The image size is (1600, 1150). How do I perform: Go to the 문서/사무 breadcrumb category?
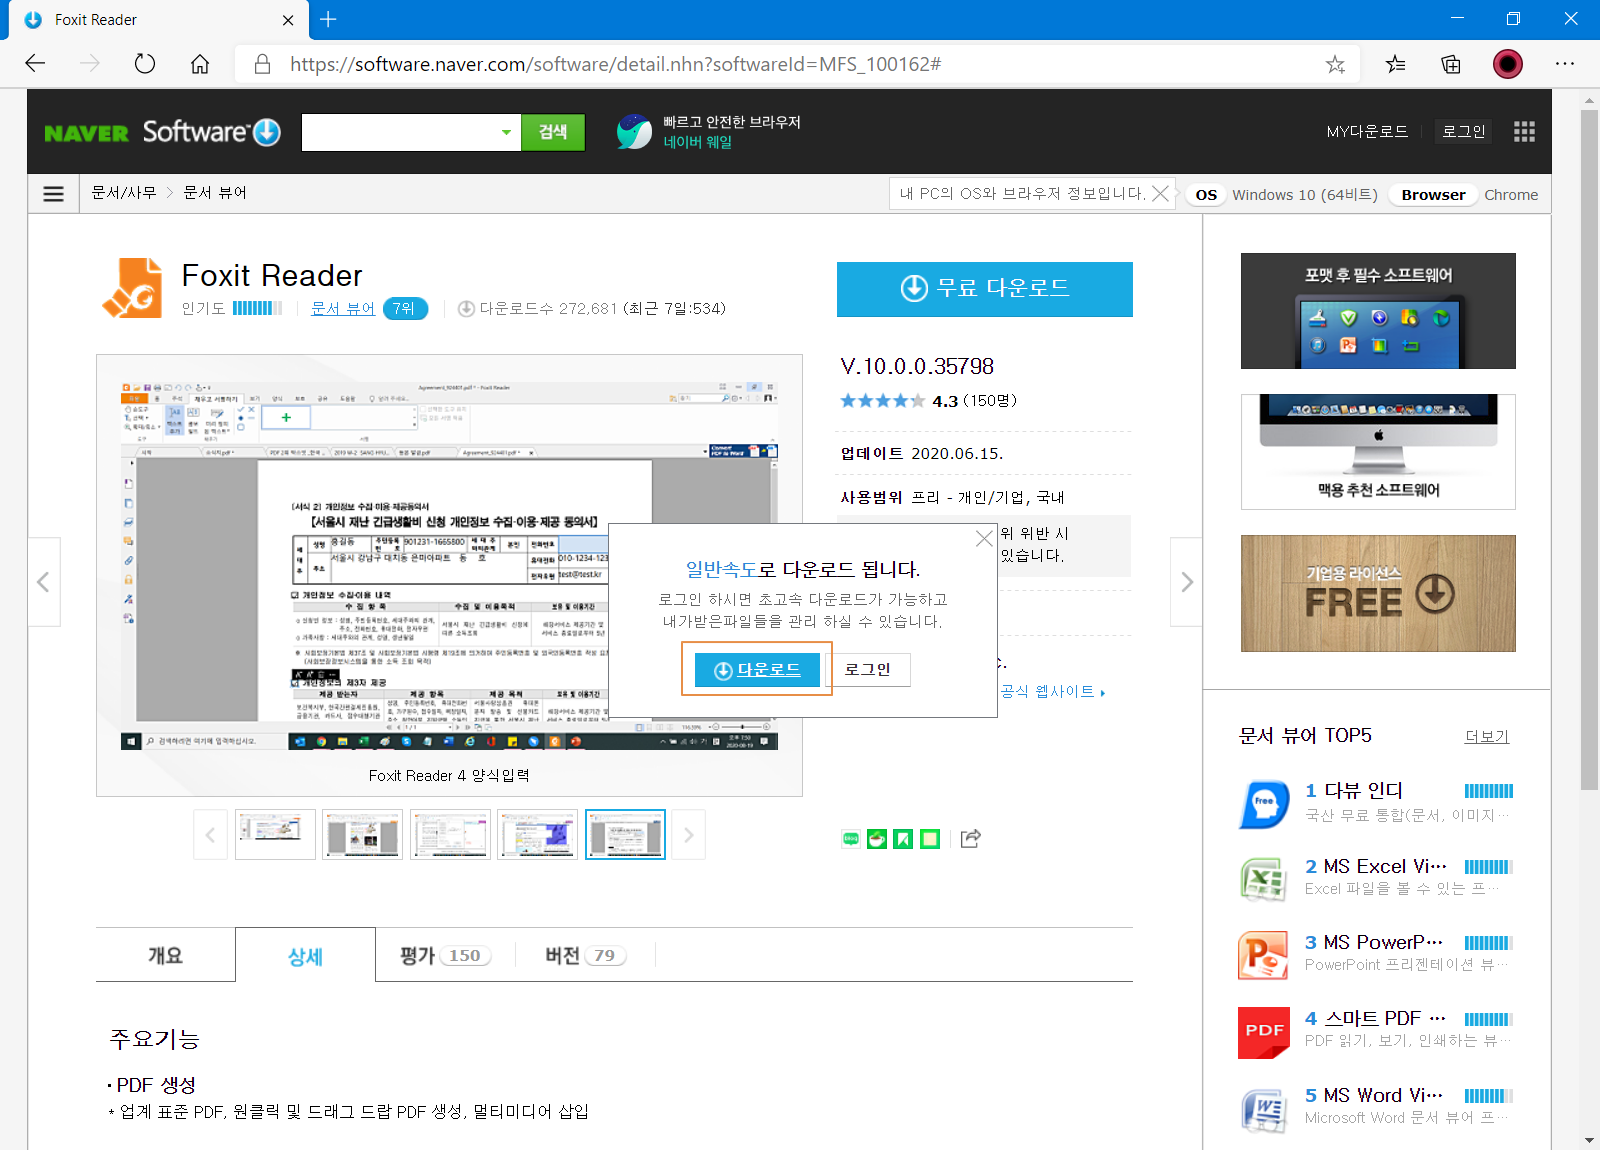pyautogui.click(x=124, y=193)
